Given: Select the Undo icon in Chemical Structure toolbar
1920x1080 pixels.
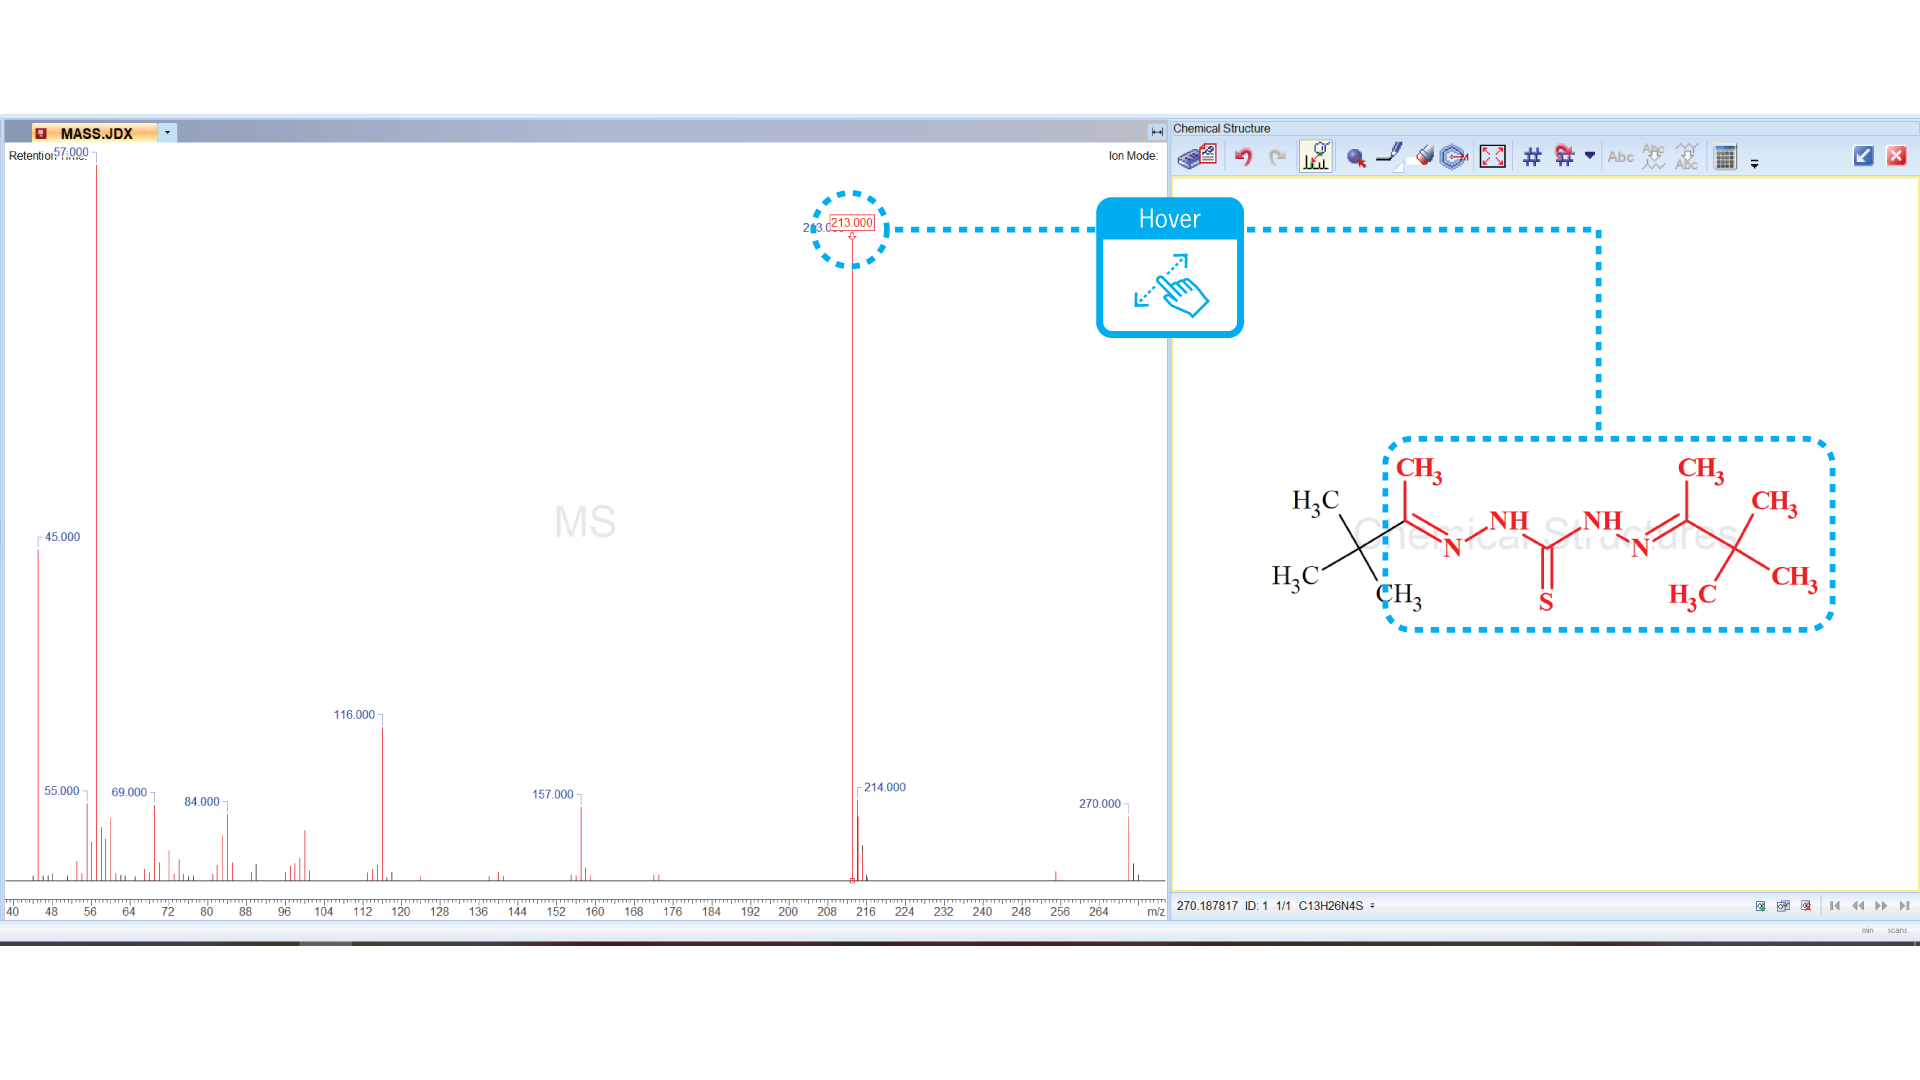Looking at the screenshot, I should tap(1244, 157).
